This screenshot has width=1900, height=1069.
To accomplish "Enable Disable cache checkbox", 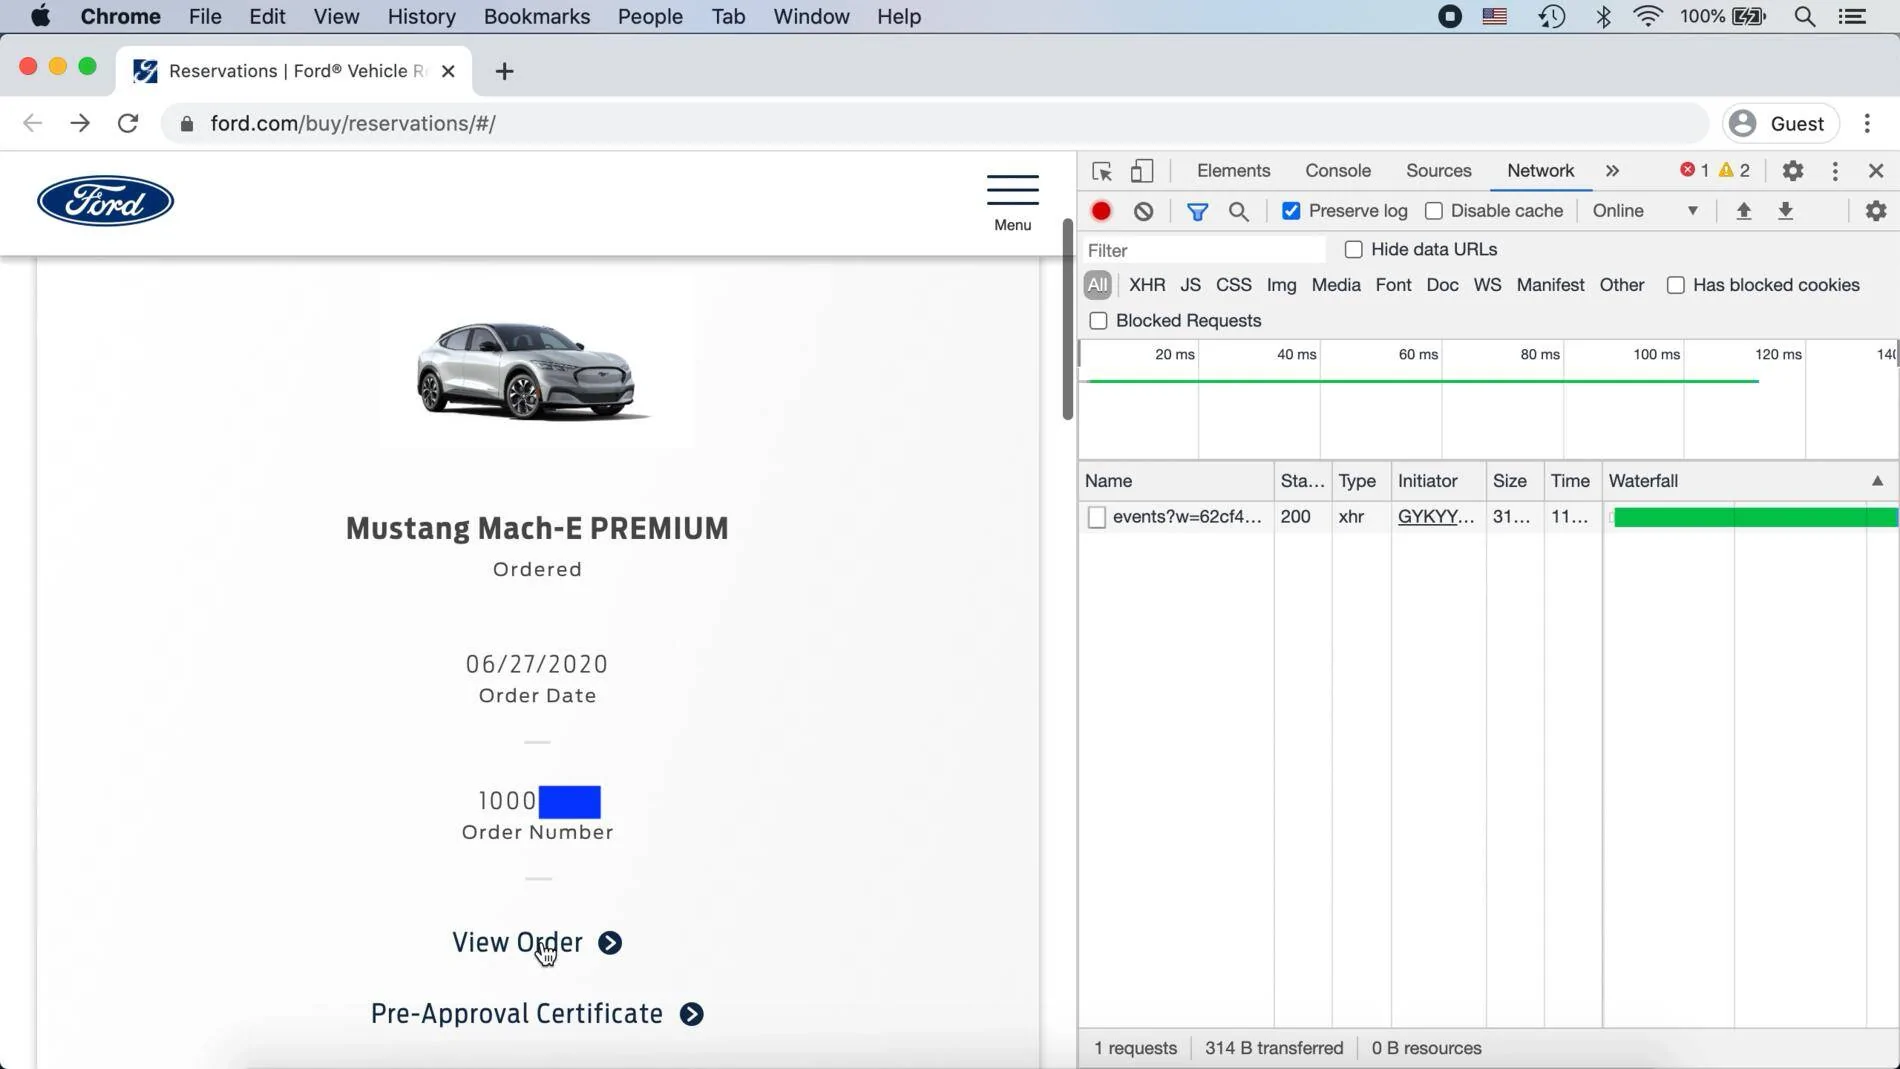I will 1434,211.
